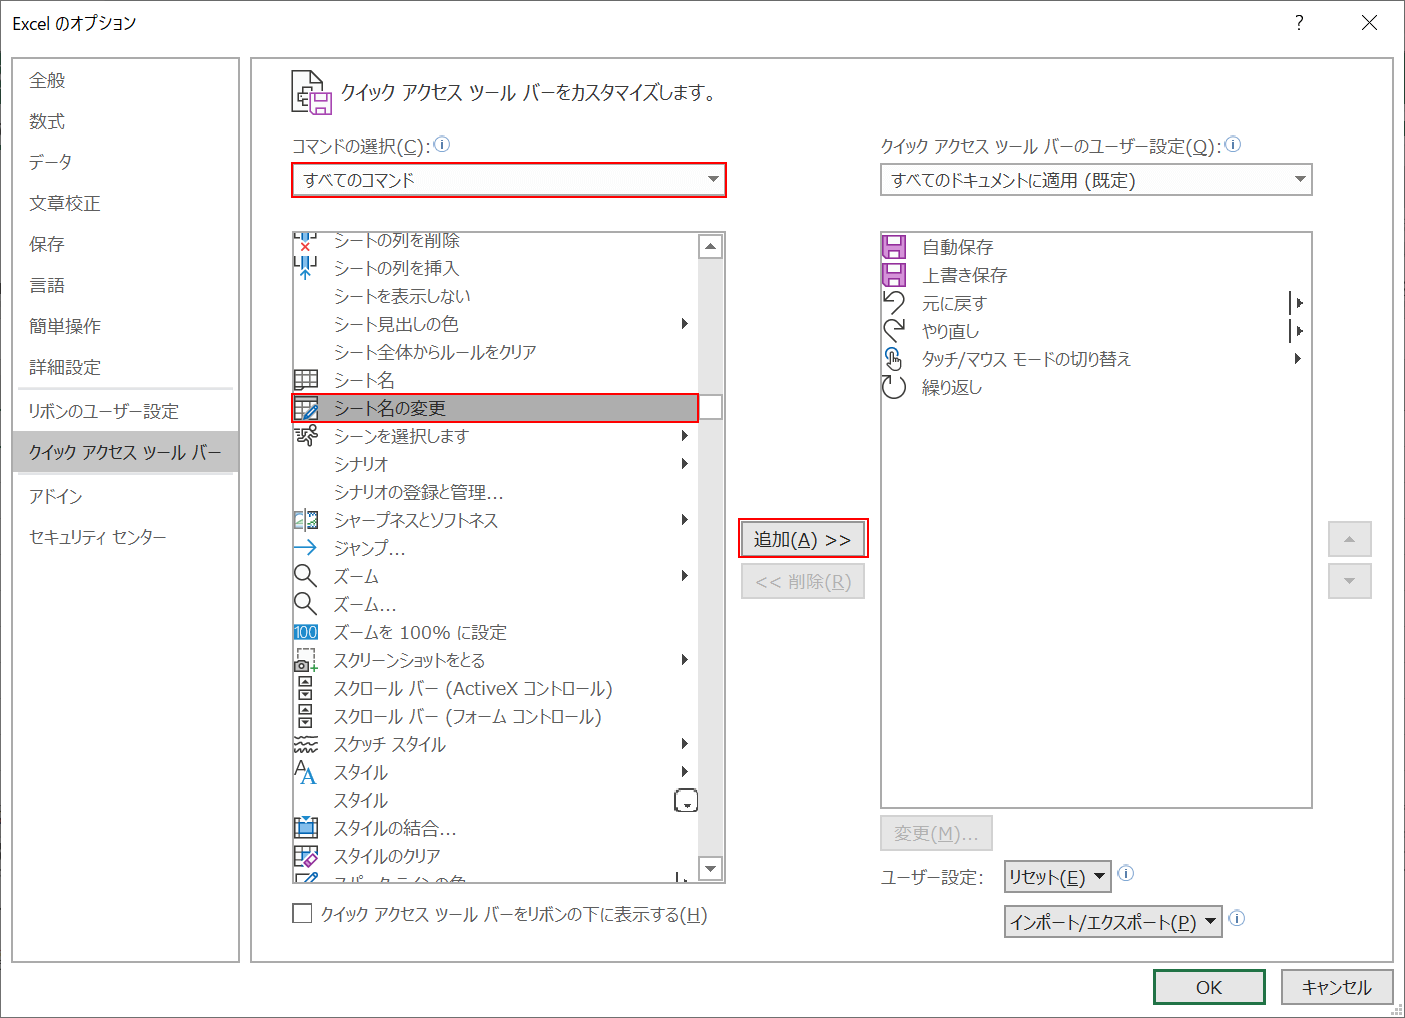
Task: Open the コマンドの選択 dropdown
Action: tap(509, 180)
